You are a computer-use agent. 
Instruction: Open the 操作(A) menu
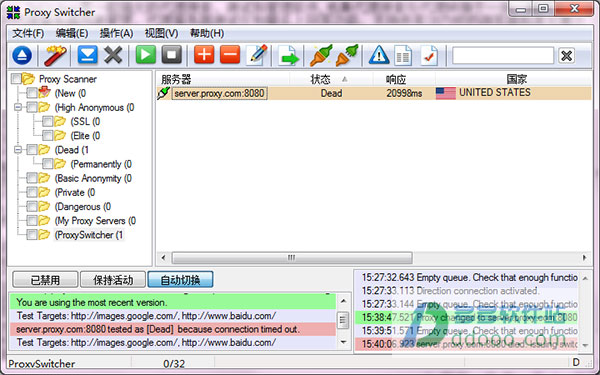[x=116, y=33]
